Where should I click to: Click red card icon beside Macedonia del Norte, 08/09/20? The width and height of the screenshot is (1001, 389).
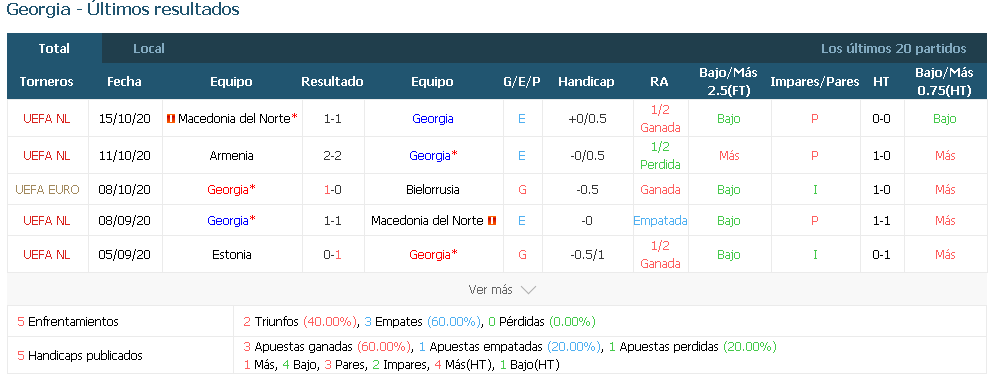492,220
